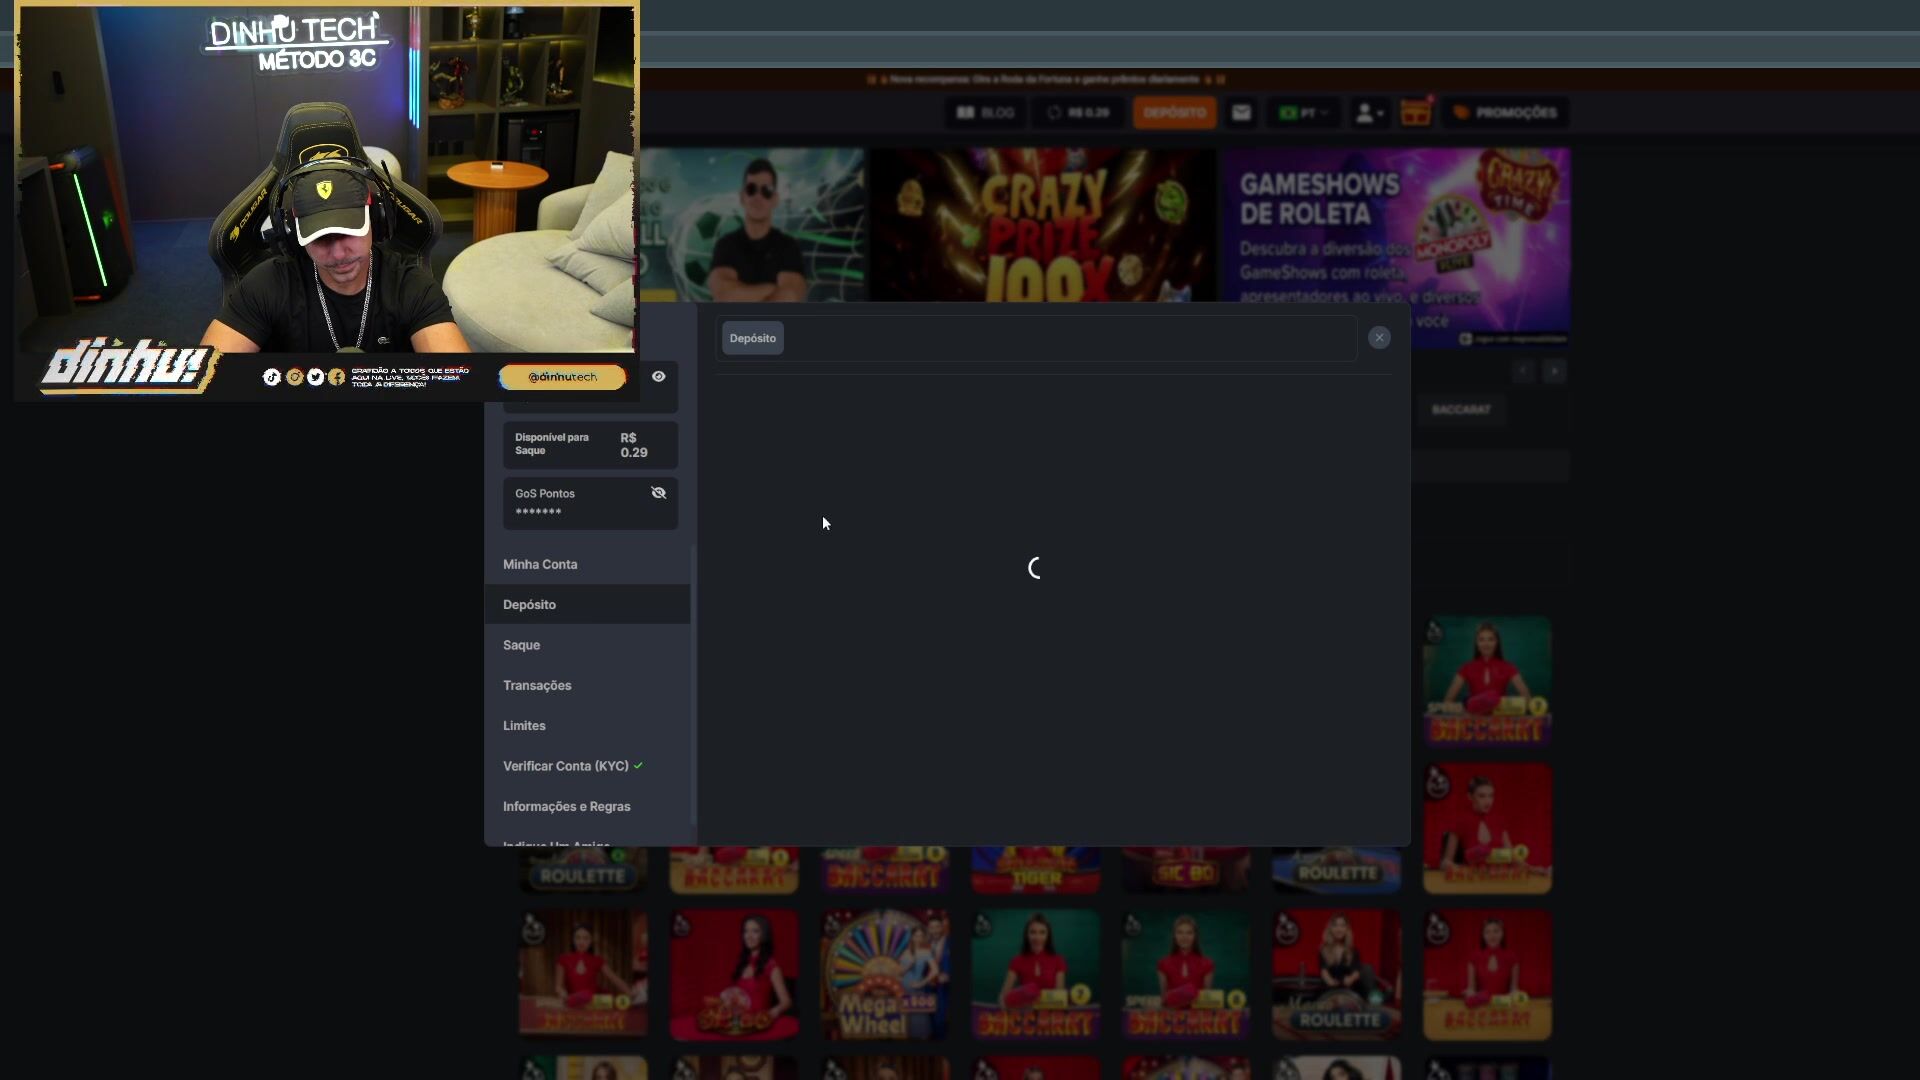This screenshot has height=1080, width=1920.
Task: Click the Brazil flag icon
Action: tap(1287, 113)
